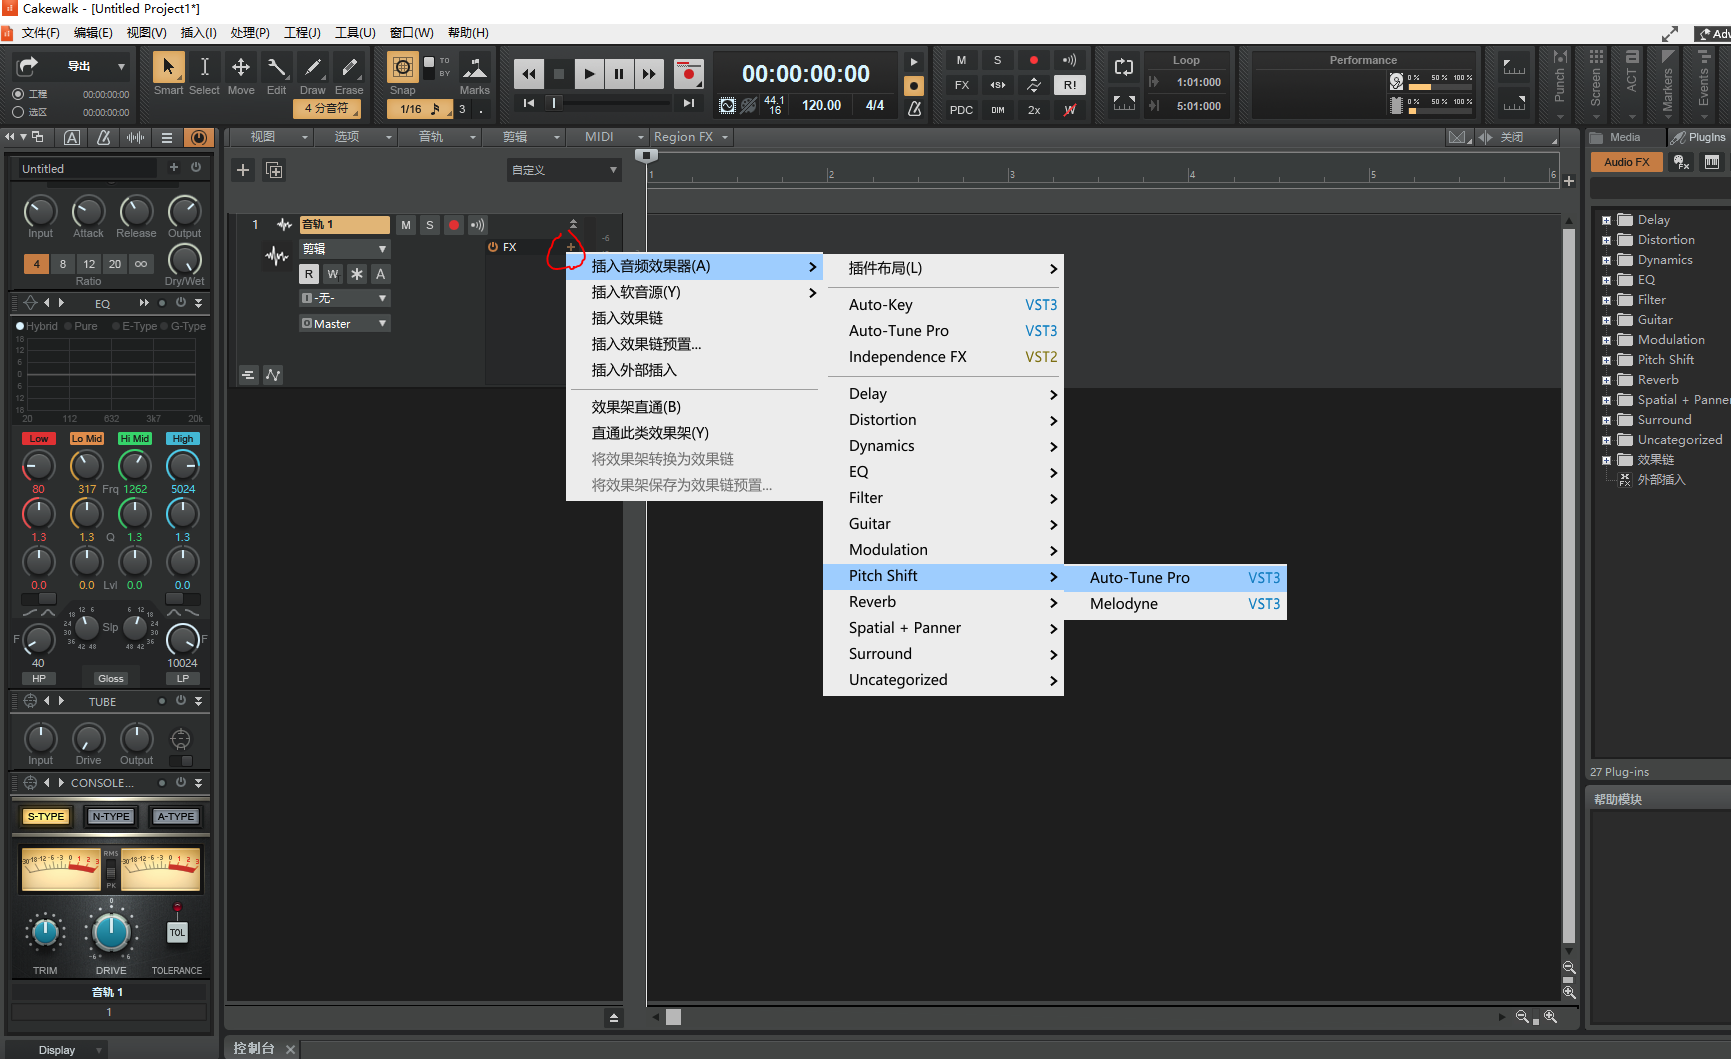
Task: Select the S-TYPE console emulation
Action: (45, 816)
